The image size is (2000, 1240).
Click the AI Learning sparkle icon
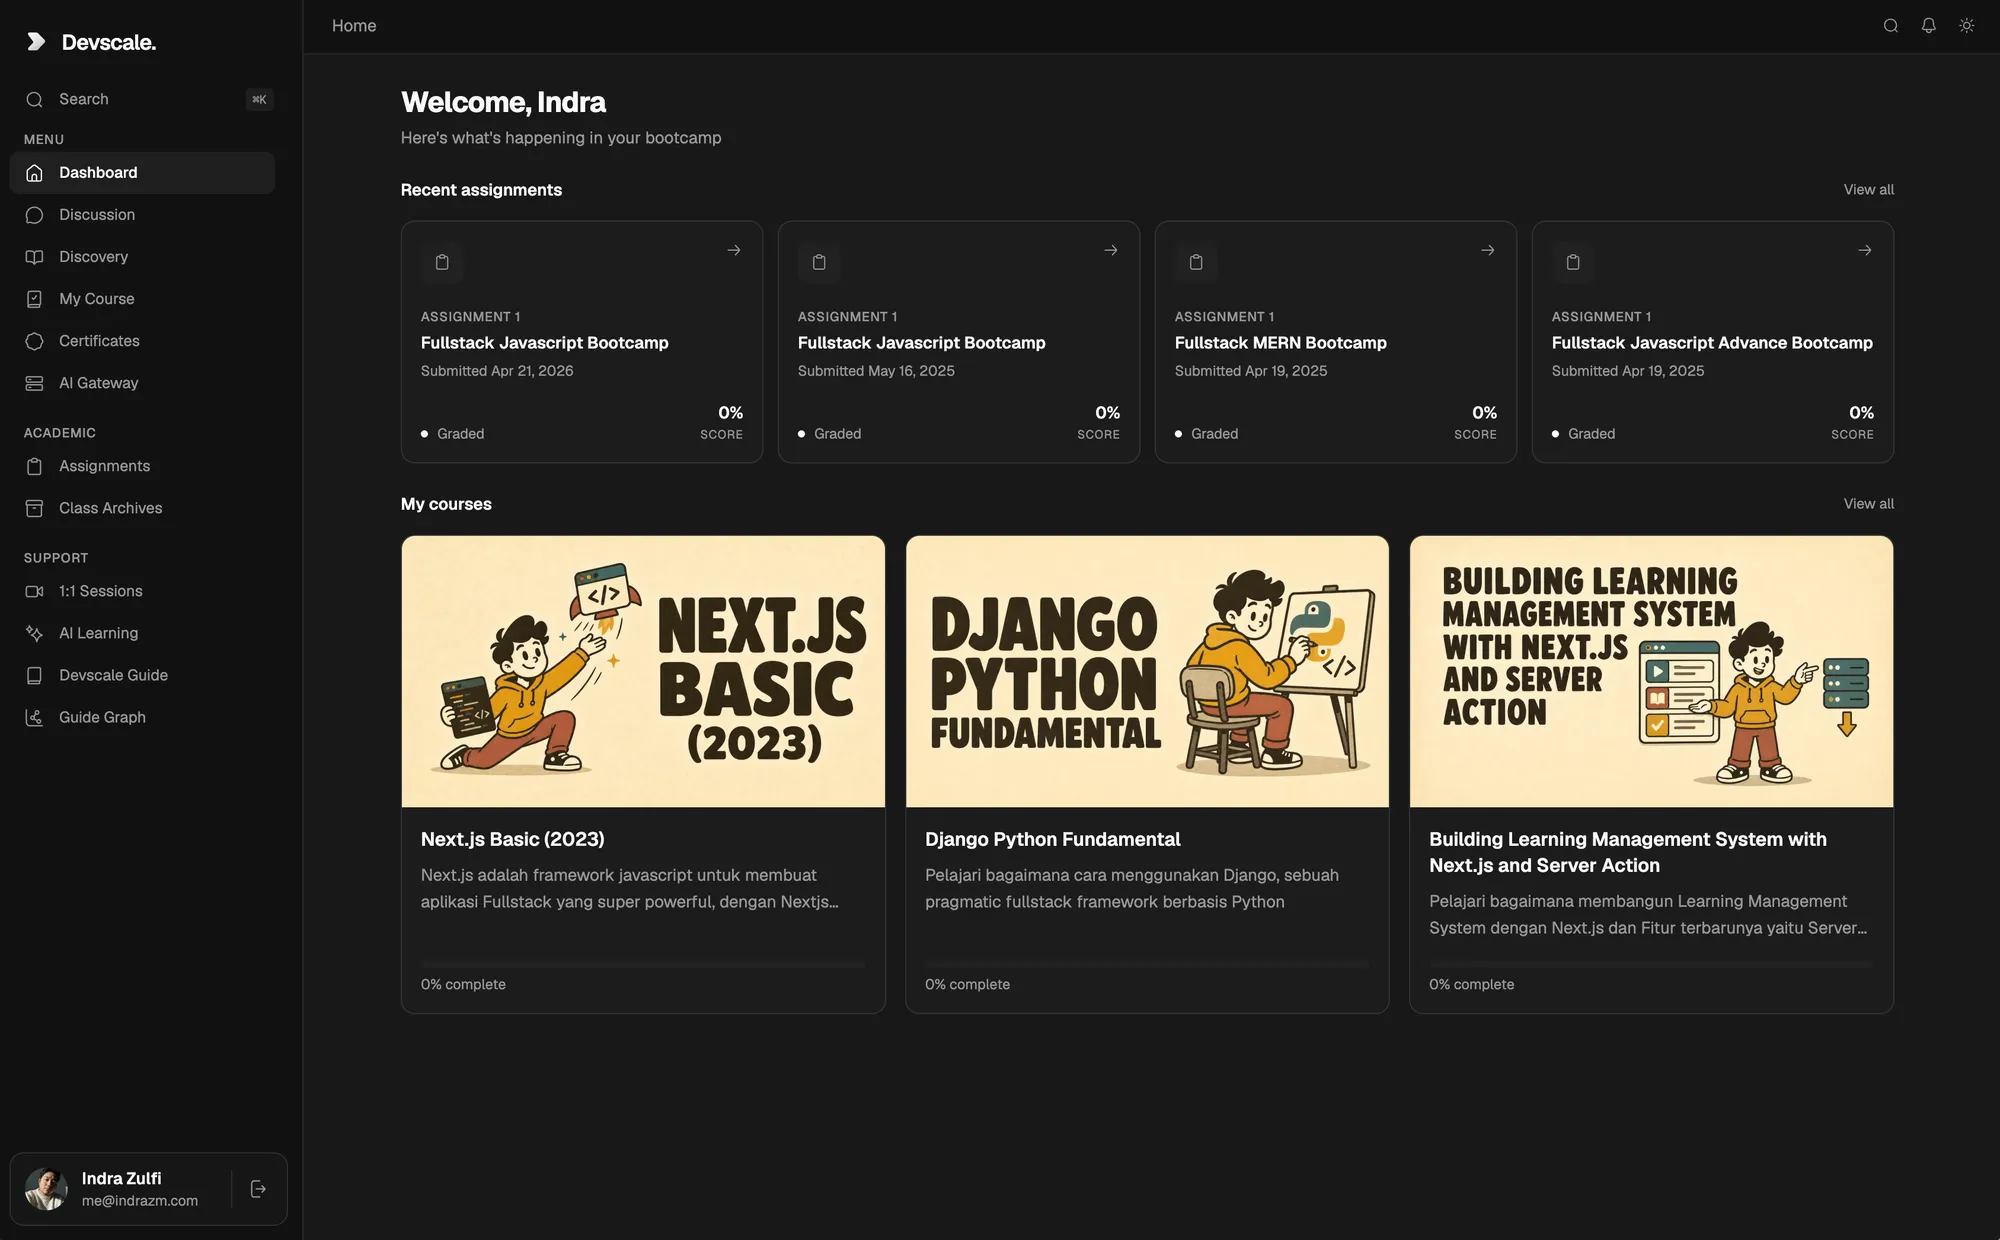click(34, 633)
